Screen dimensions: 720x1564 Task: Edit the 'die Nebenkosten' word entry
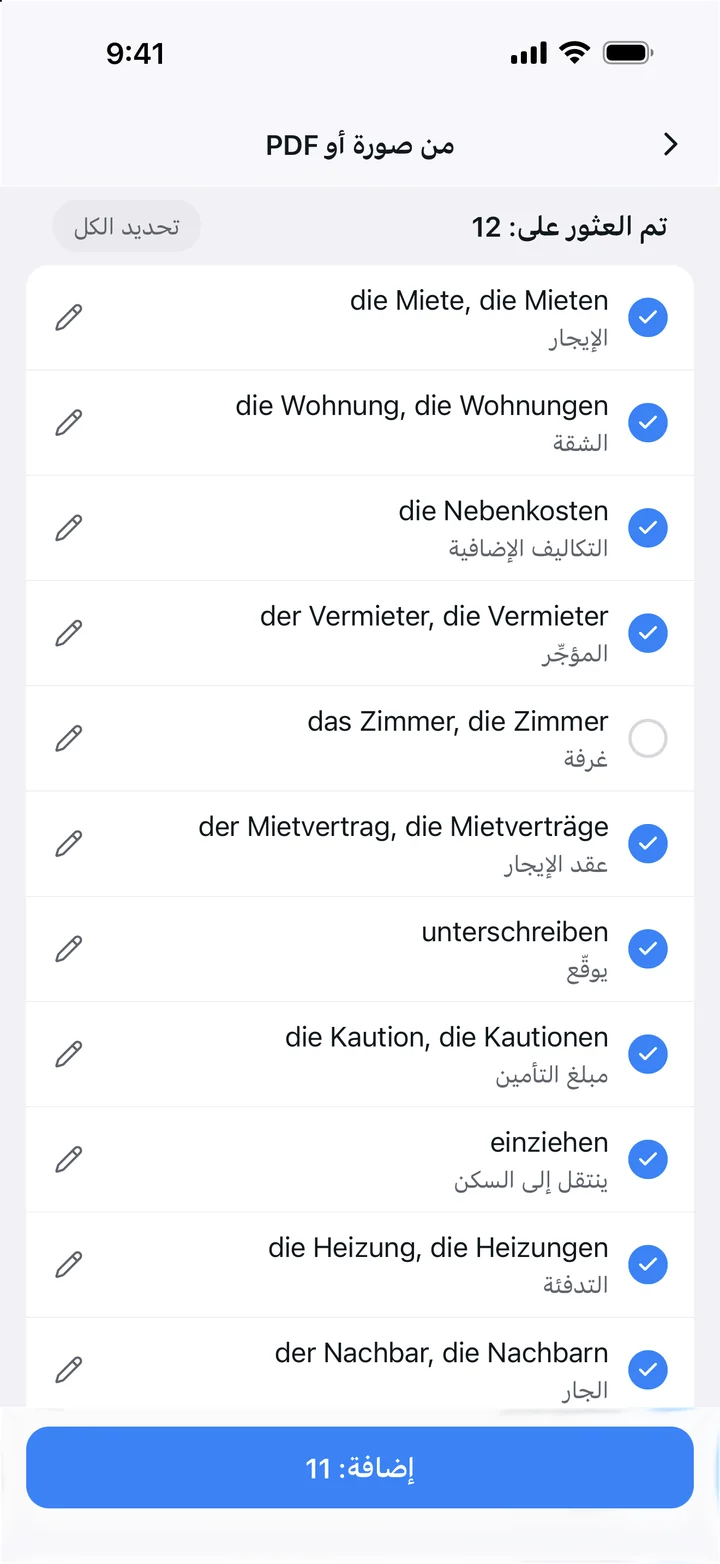pos(68,528)
